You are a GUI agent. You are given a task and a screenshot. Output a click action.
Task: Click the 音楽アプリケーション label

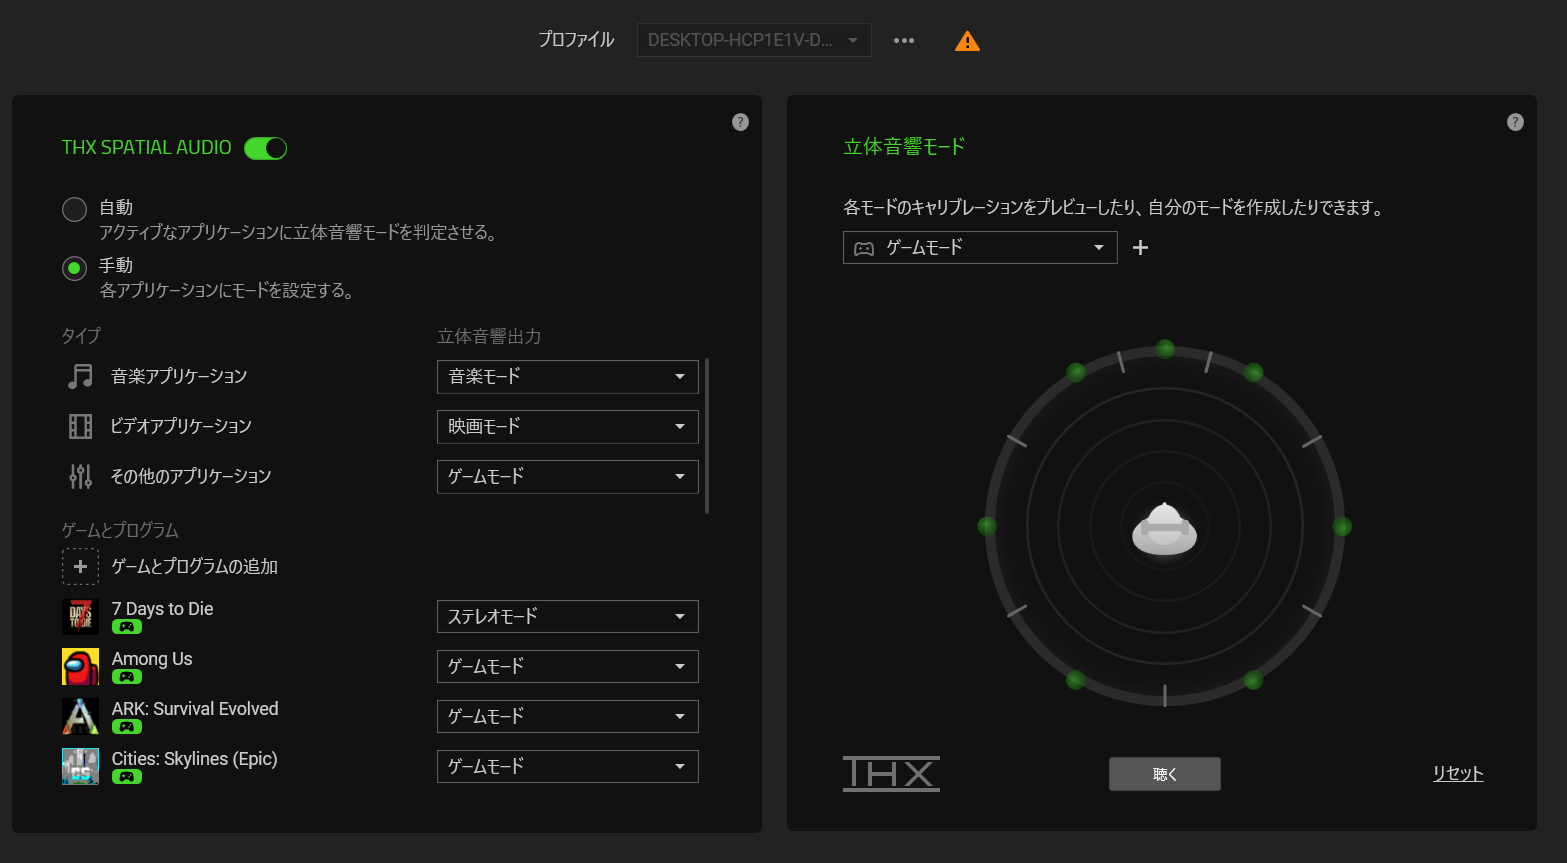pyautogui.click(x=179, y=376)
